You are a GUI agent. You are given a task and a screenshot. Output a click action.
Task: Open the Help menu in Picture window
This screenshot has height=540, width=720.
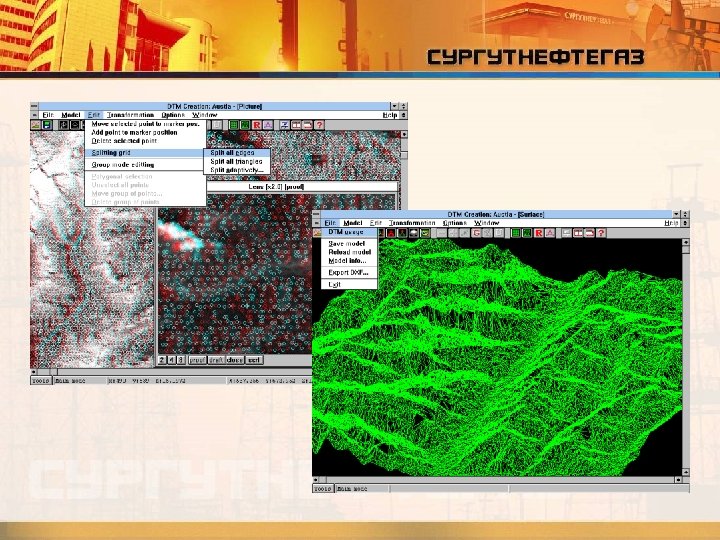point(389,115)
